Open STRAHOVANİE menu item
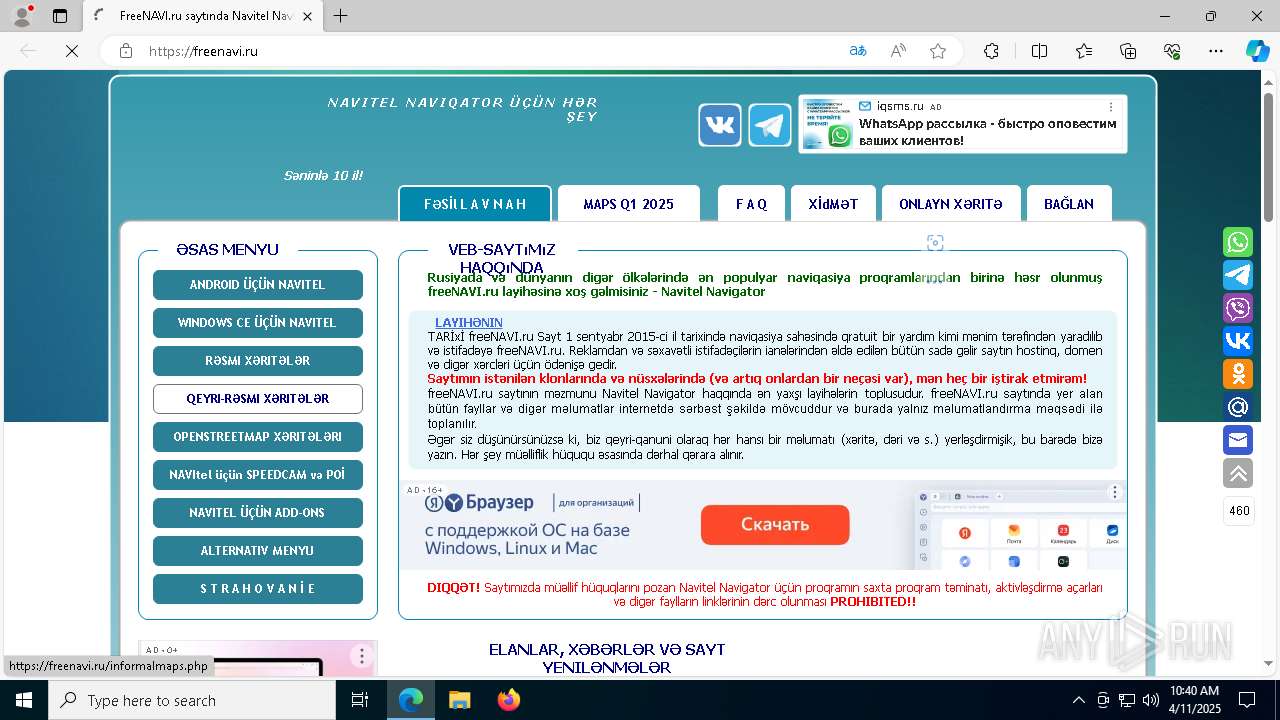 pos(258,589)
